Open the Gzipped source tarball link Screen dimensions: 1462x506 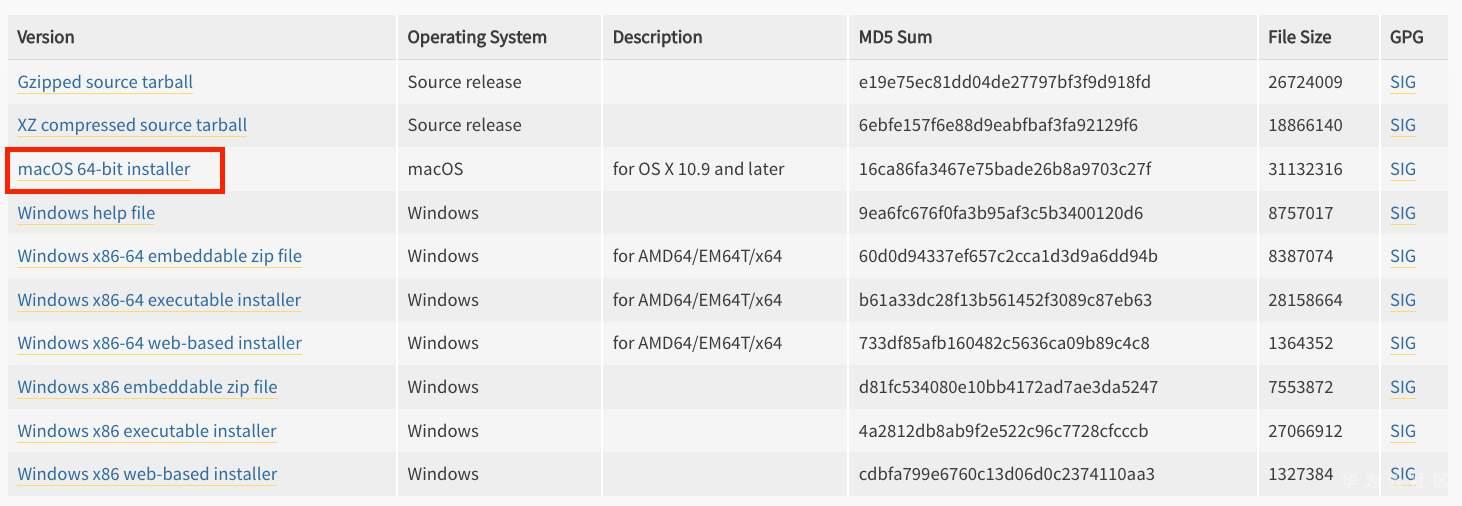(x=105, y=82)
